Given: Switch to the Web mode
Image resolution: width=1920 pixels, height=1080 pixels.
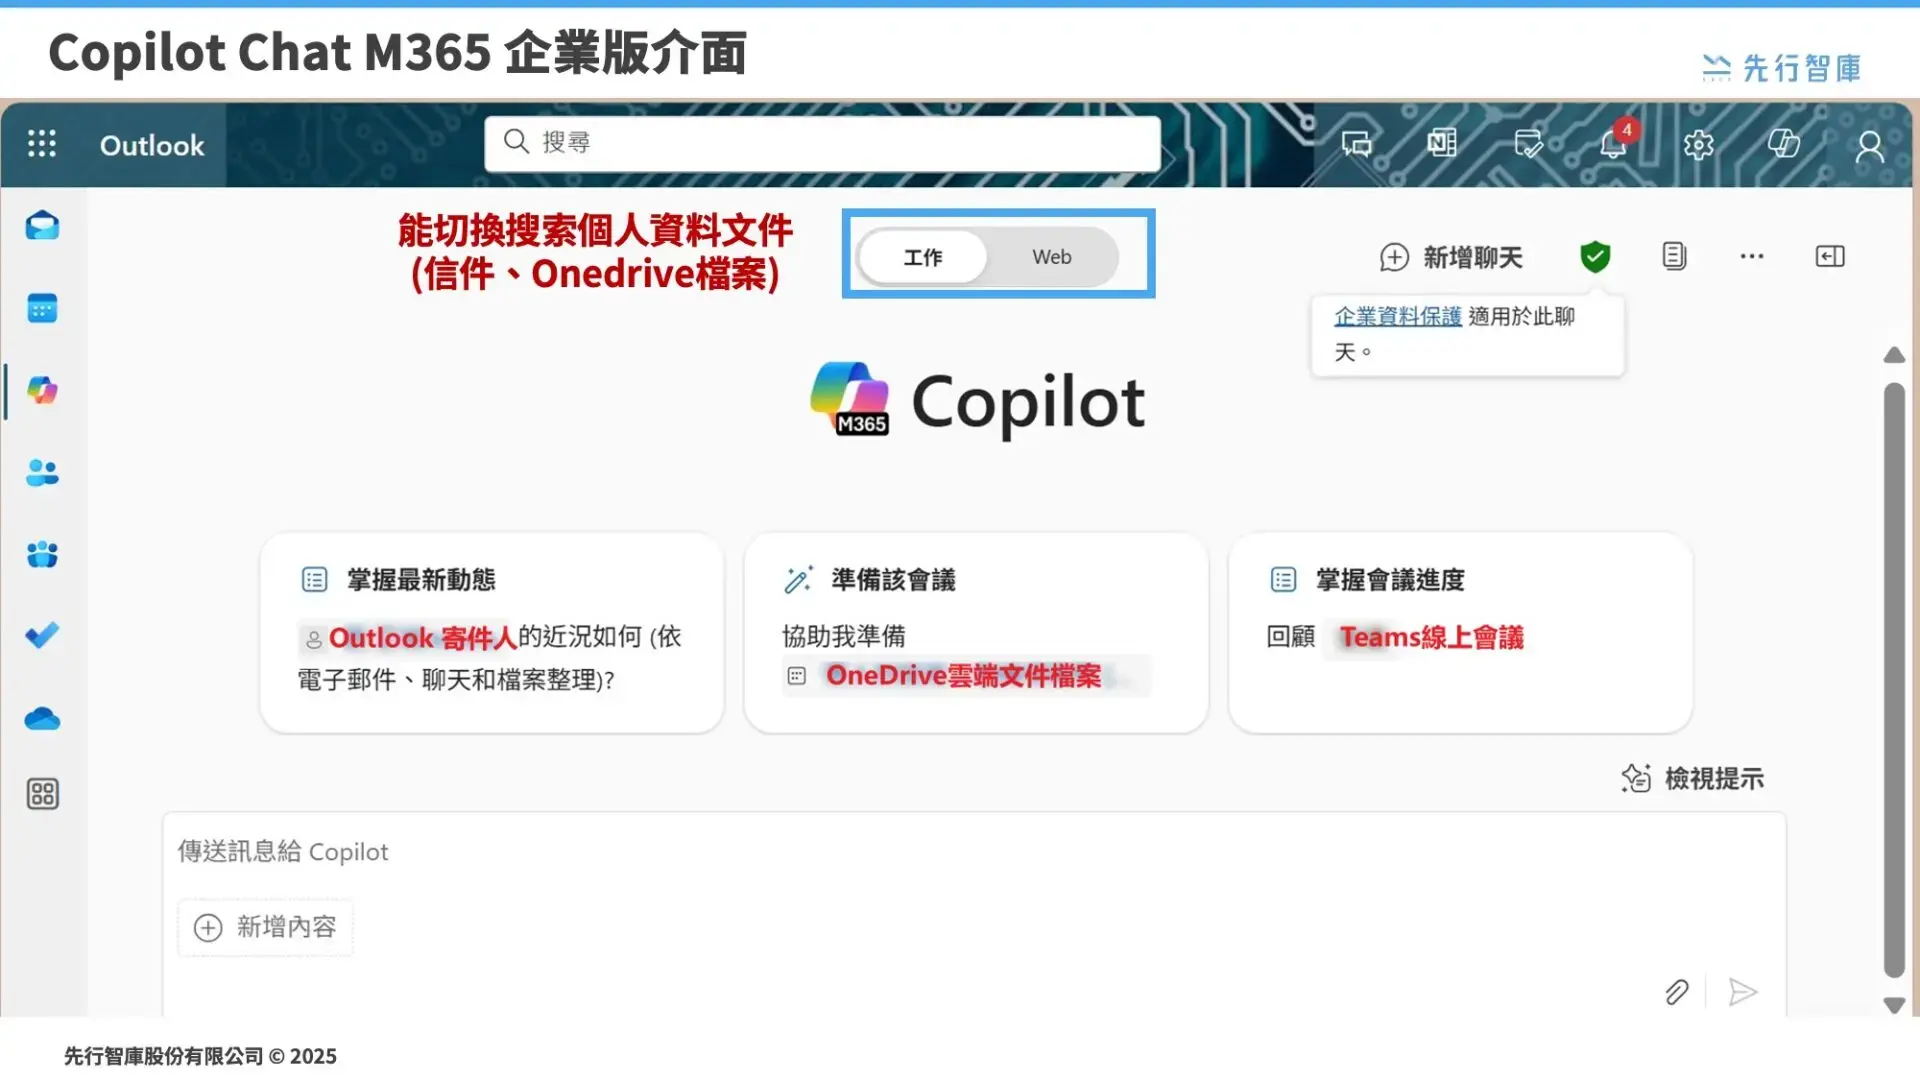Looking at the screenshot, I should tap(1052, 257).
